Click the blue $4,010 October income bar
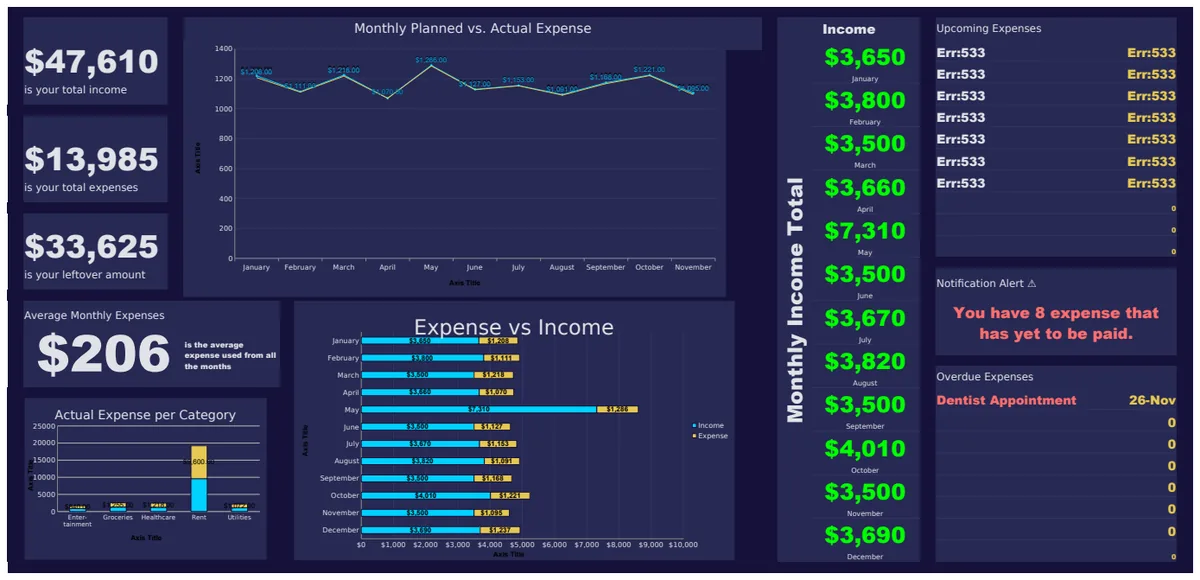This screenshot has height=580, width=1200. [x=425, y=495]
